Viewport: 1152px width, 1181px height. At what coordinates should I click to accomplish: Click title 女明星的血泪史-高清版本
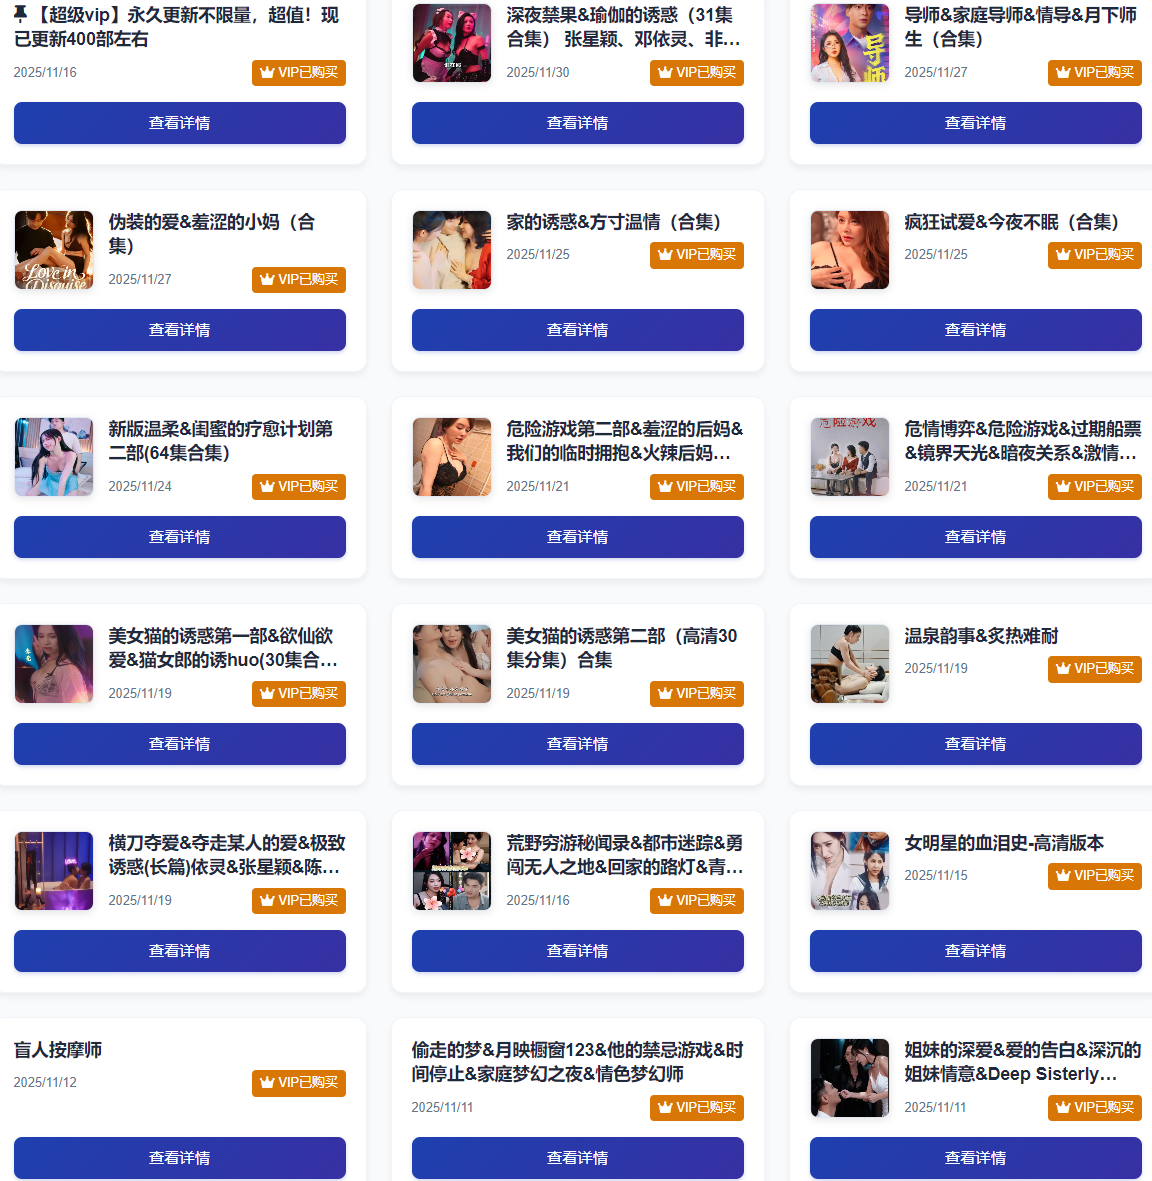tap(1004, 843)
